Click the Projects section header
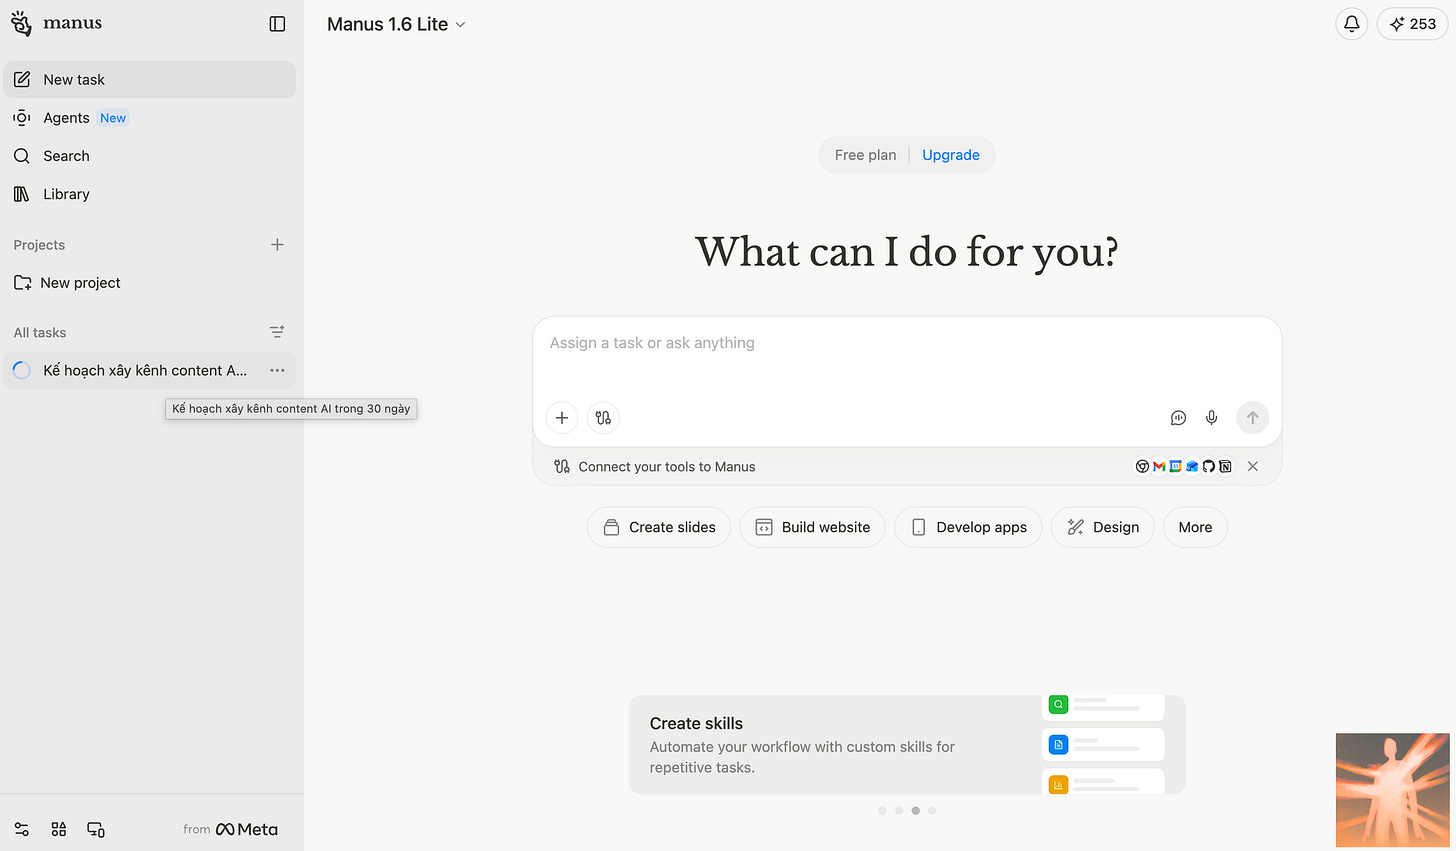Screen dimensions: 1456x851 [x=39, y=245]
